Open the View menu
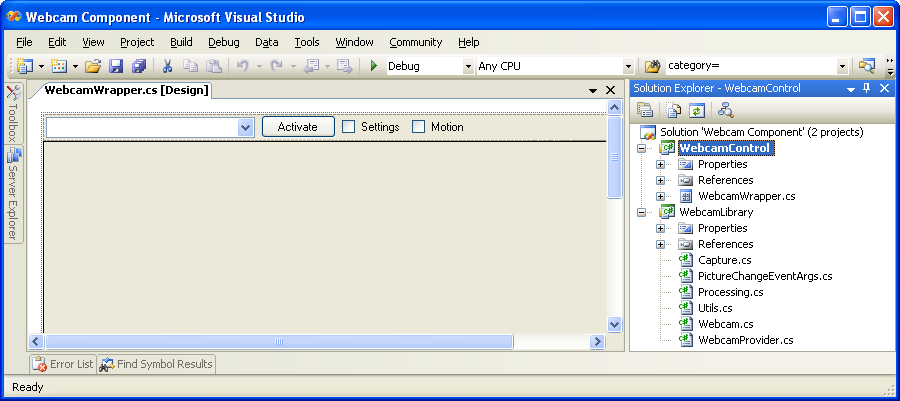Viewport: 900px width, 401px height. coord(93,42)
